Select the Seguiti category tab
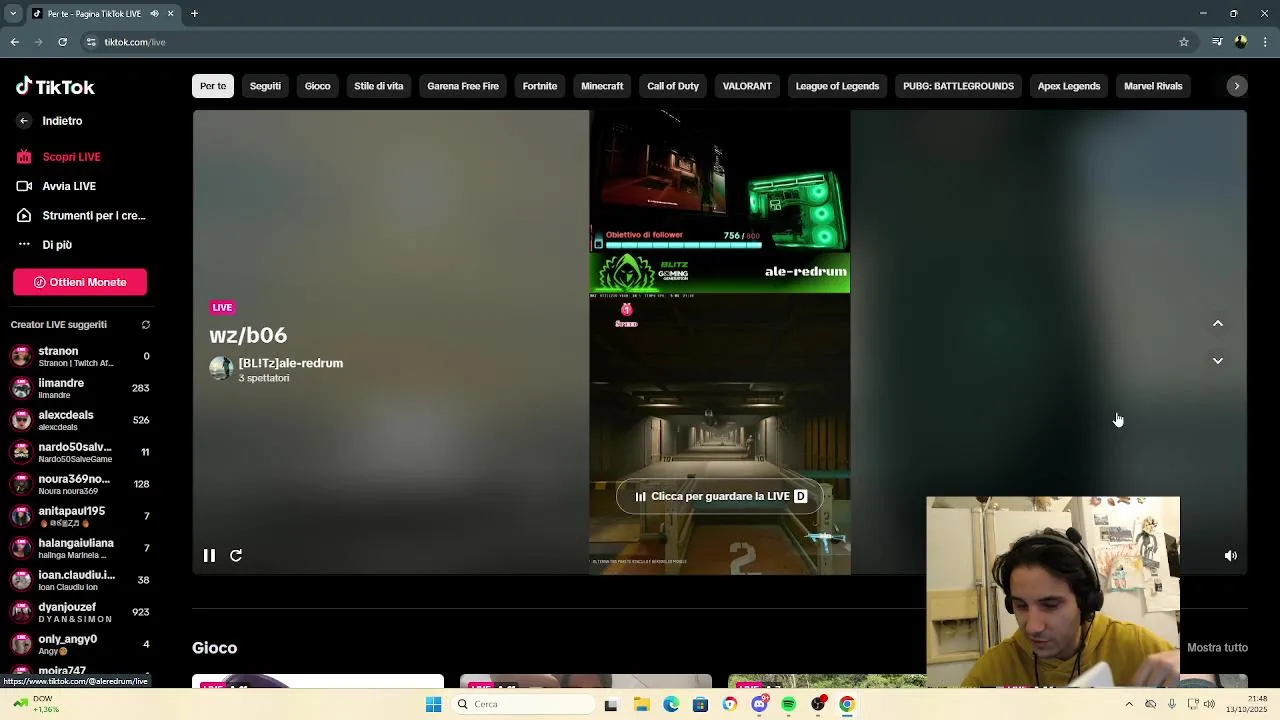 pos(265,86)
